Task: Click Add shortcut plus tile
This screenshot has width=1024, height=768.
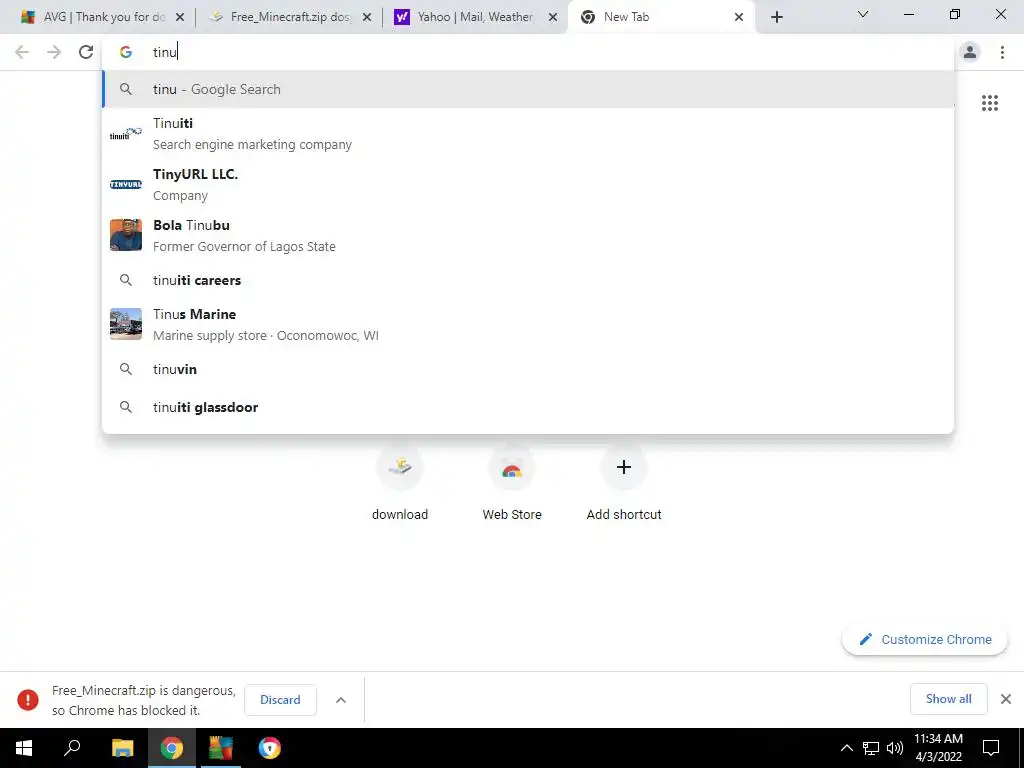Action: point(624,483)
